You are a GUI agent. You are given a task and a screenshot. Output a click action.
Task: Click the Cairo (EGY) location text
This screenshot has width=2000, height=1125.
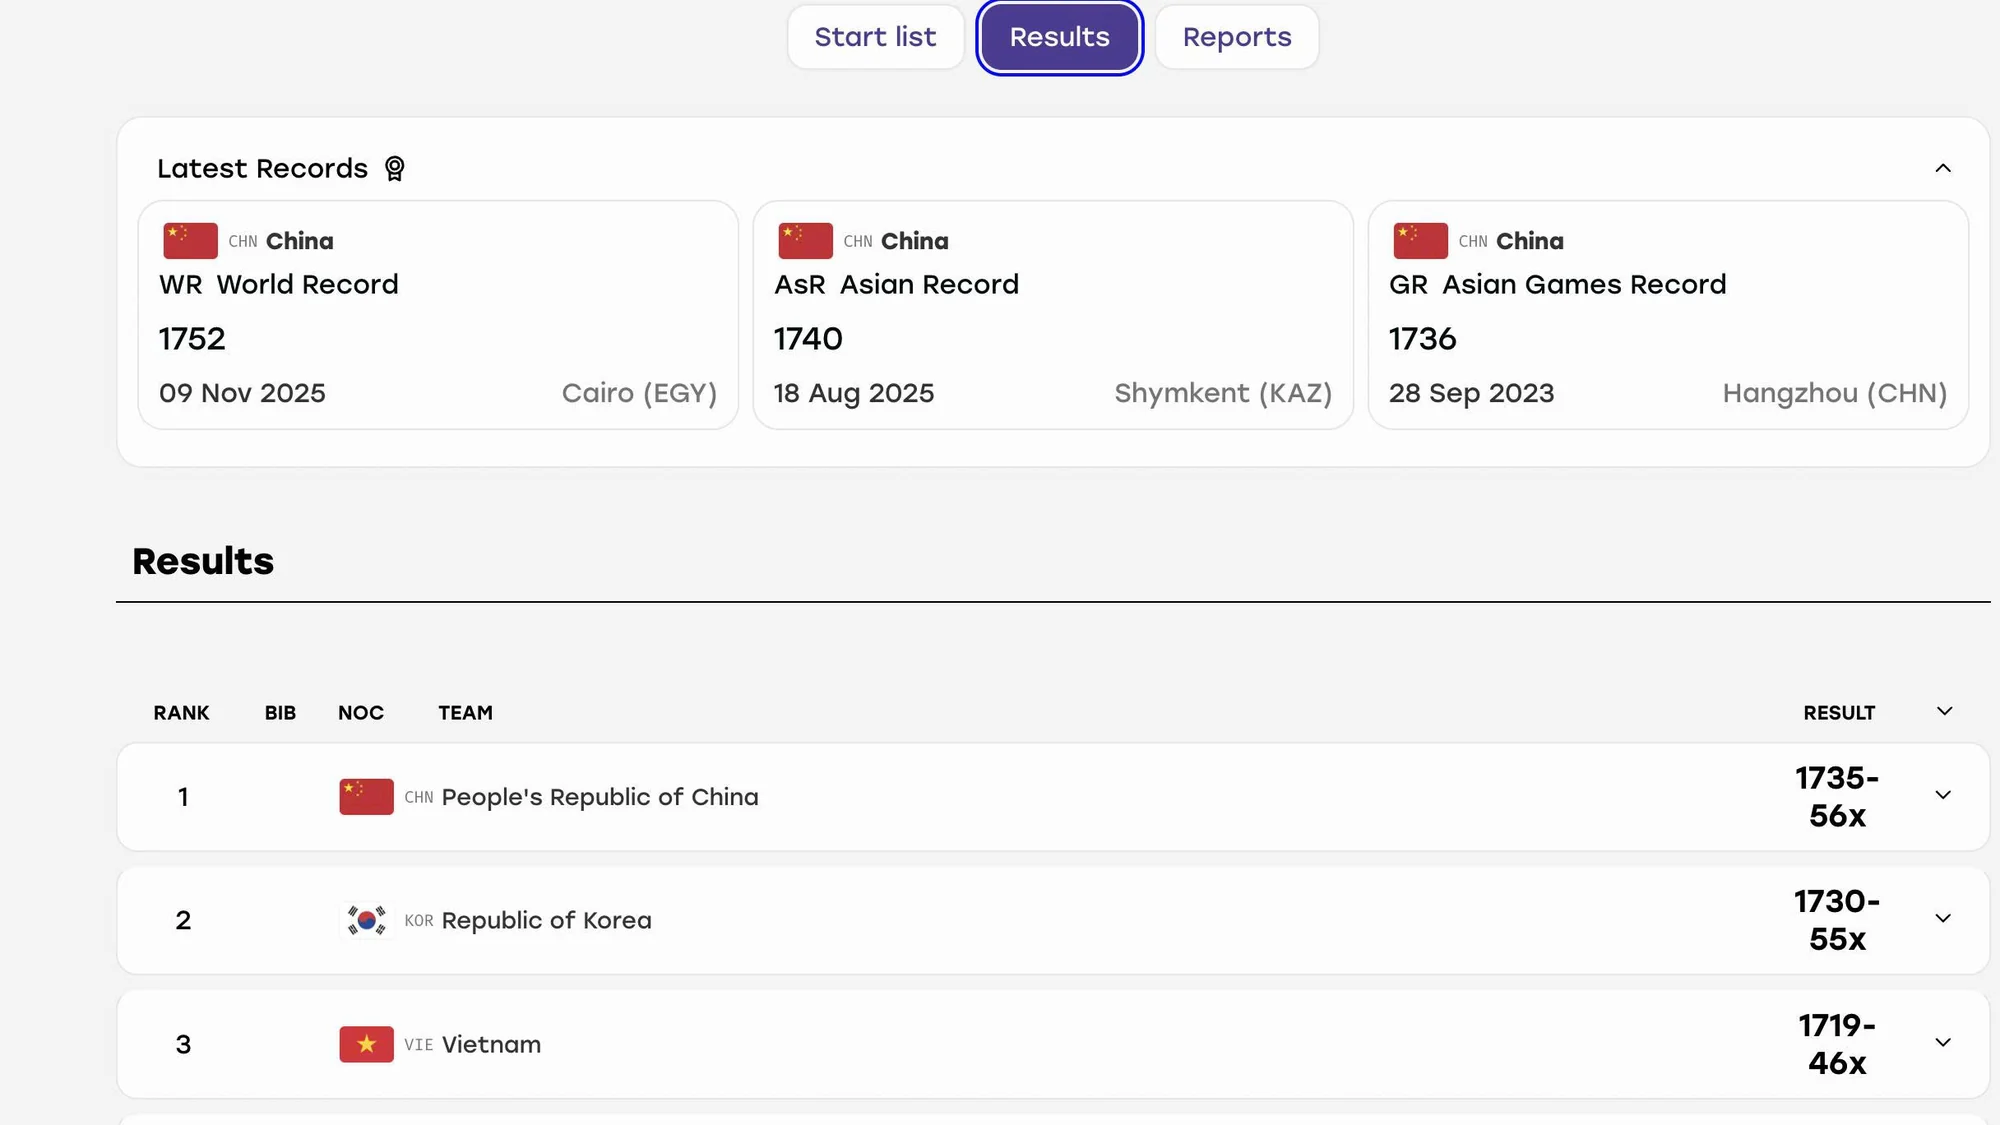(639, 393)
